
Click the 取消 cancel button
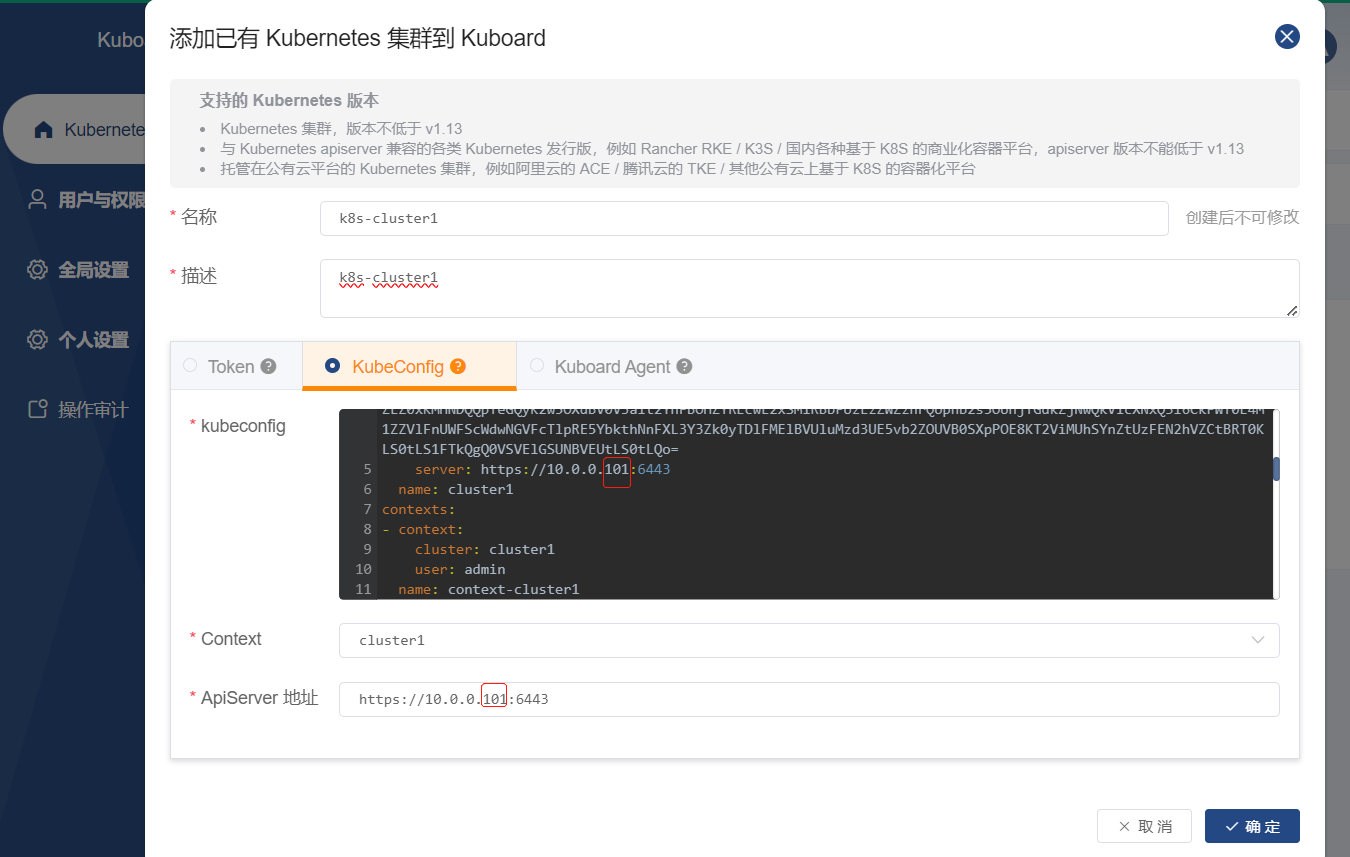point(1144,826)
